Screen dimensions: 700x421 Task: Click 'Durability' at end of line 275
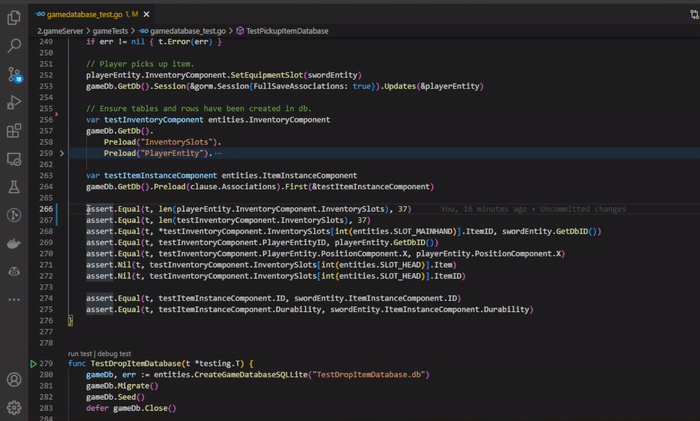507,309
